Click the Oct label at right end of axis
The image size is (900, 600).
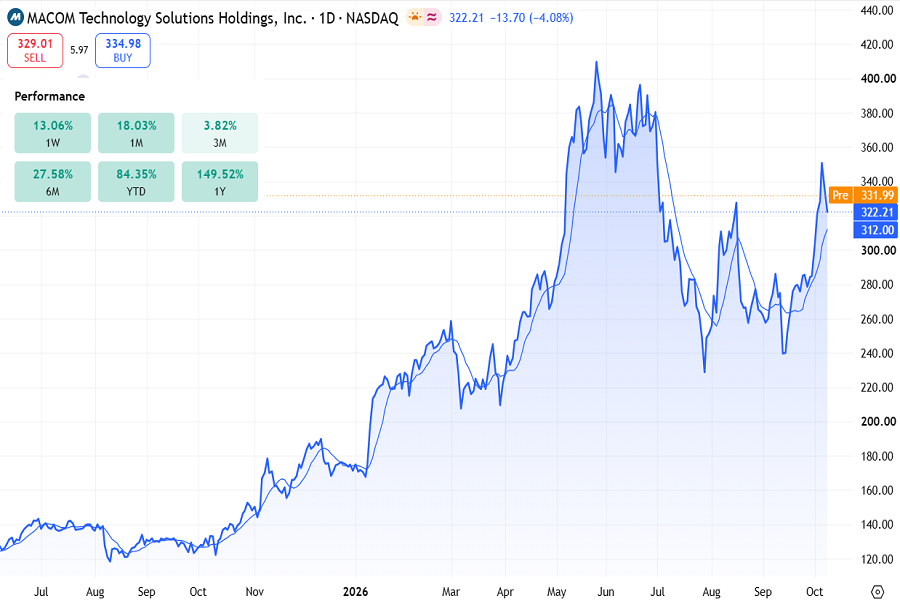tap(814, 591)
